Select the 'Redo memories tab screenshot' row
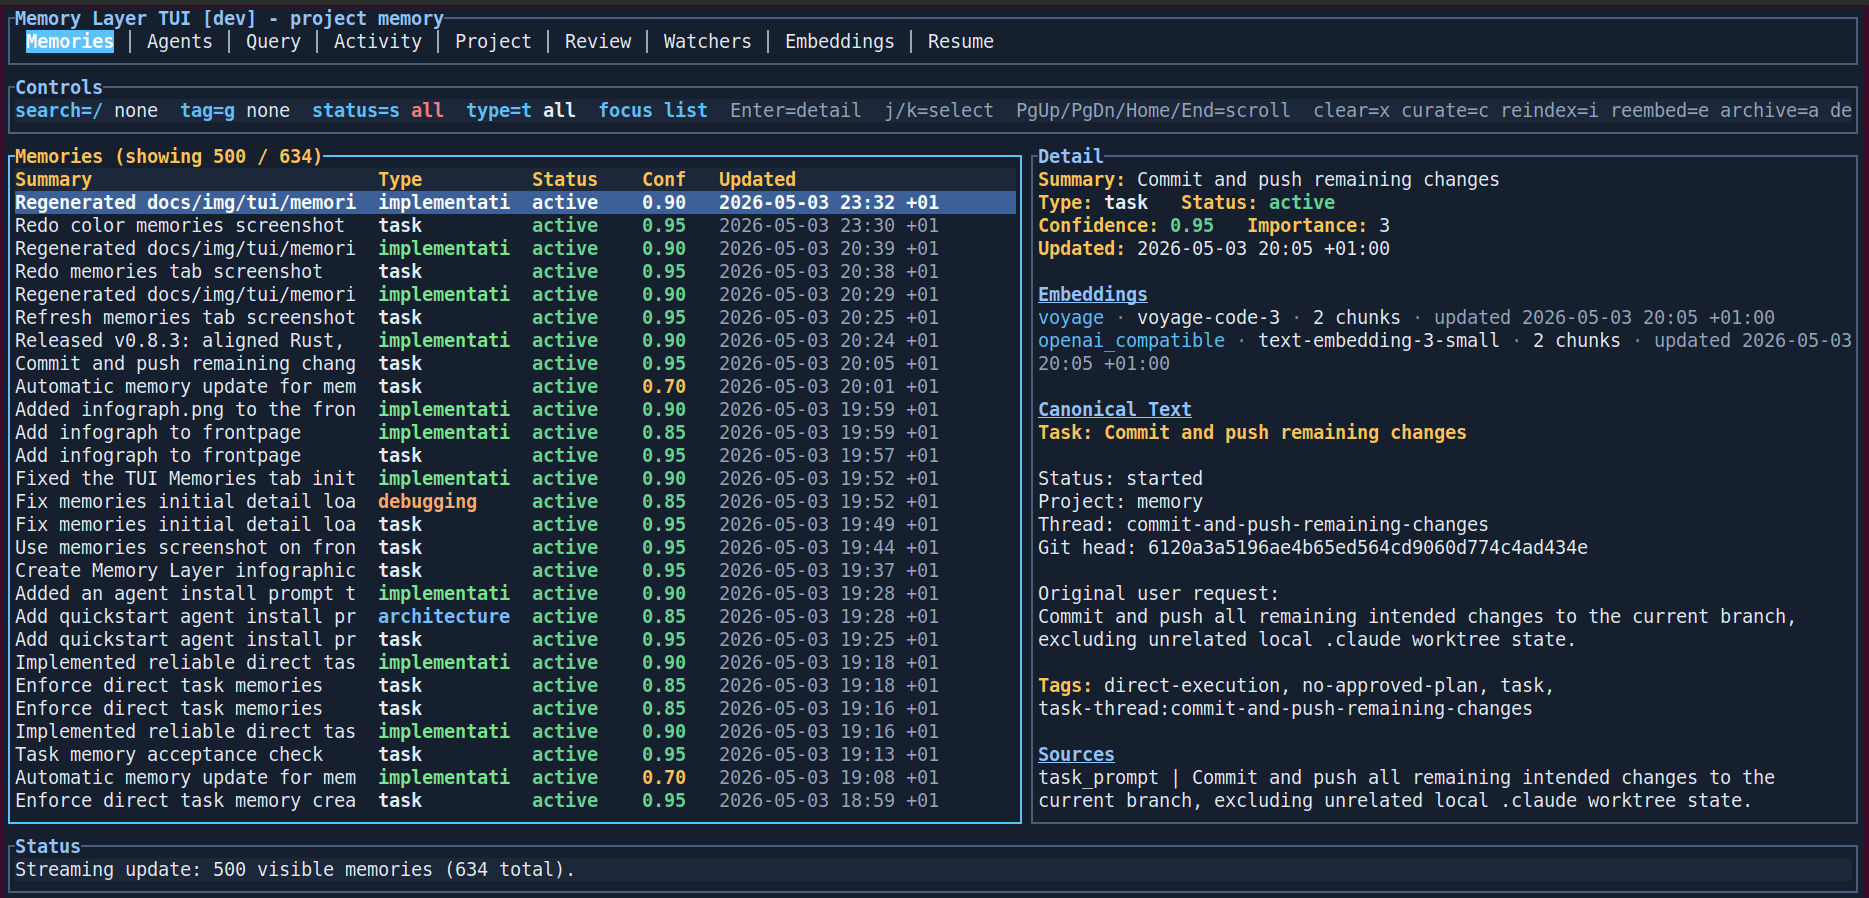This screenshot has width=1869, height=898. 514,271
